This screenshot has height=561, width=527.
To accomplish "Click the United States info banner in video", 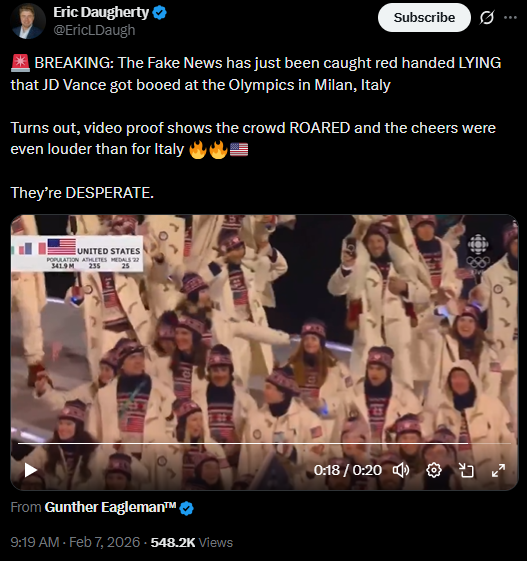I will coord(77,253).
